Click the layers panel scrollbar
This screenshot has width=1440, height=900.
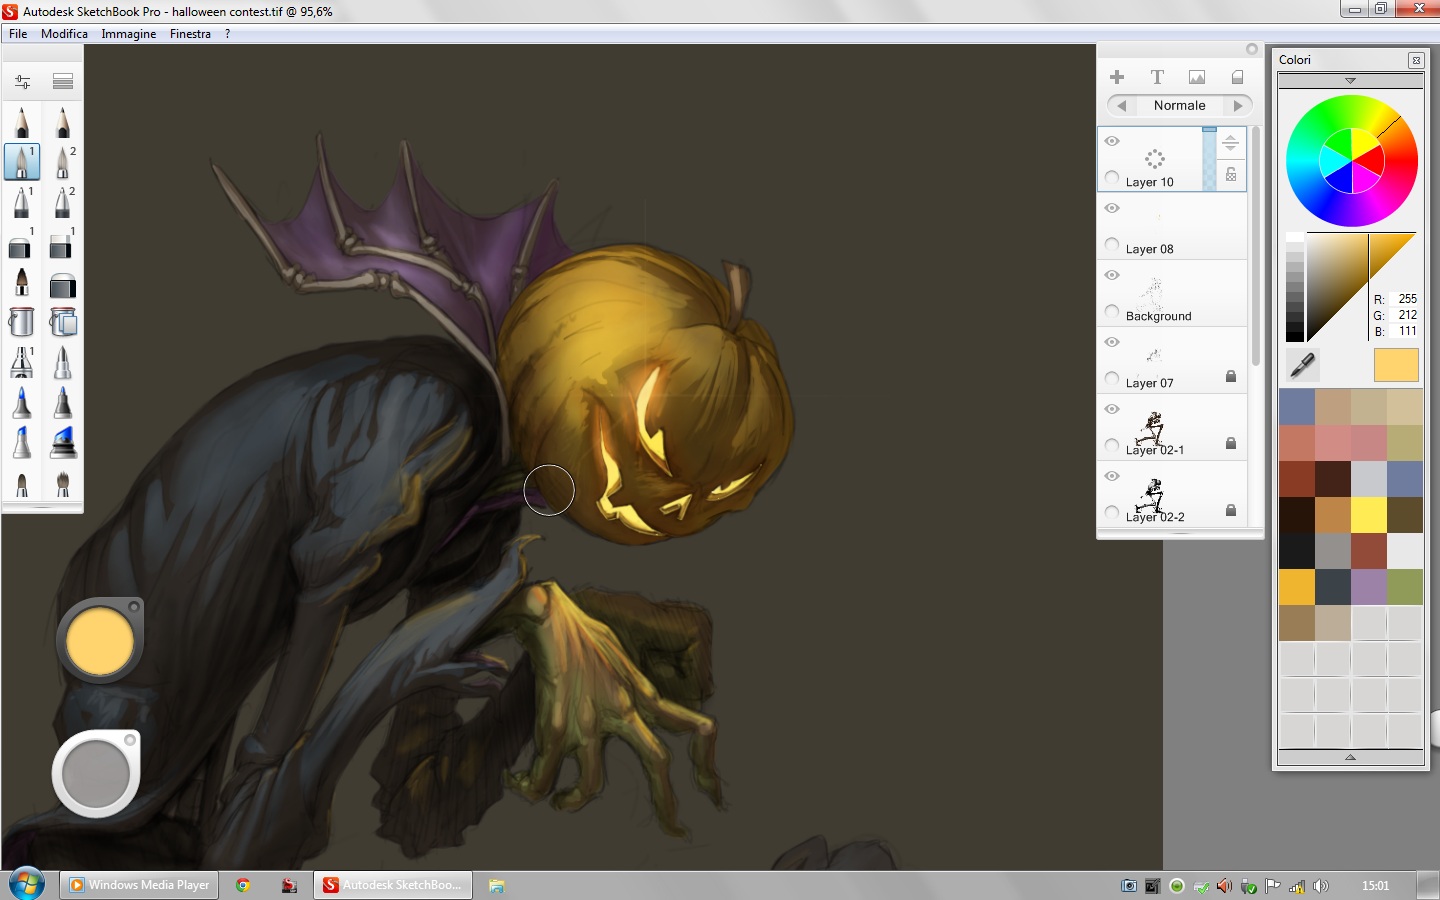pos(1256,245)
